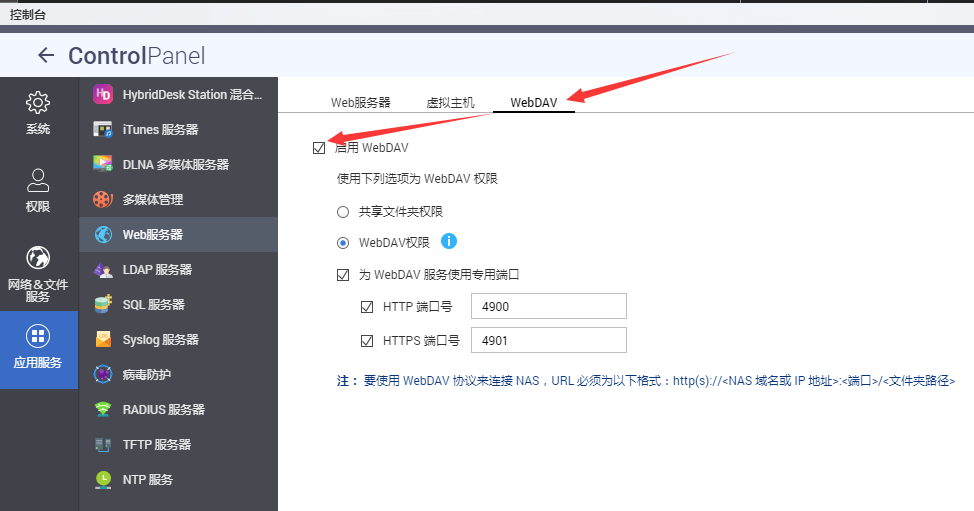This screenshot has width=974, height=511.
Task: Toggle the HTTP 端口号 checkbox
Action: point(367,307)
